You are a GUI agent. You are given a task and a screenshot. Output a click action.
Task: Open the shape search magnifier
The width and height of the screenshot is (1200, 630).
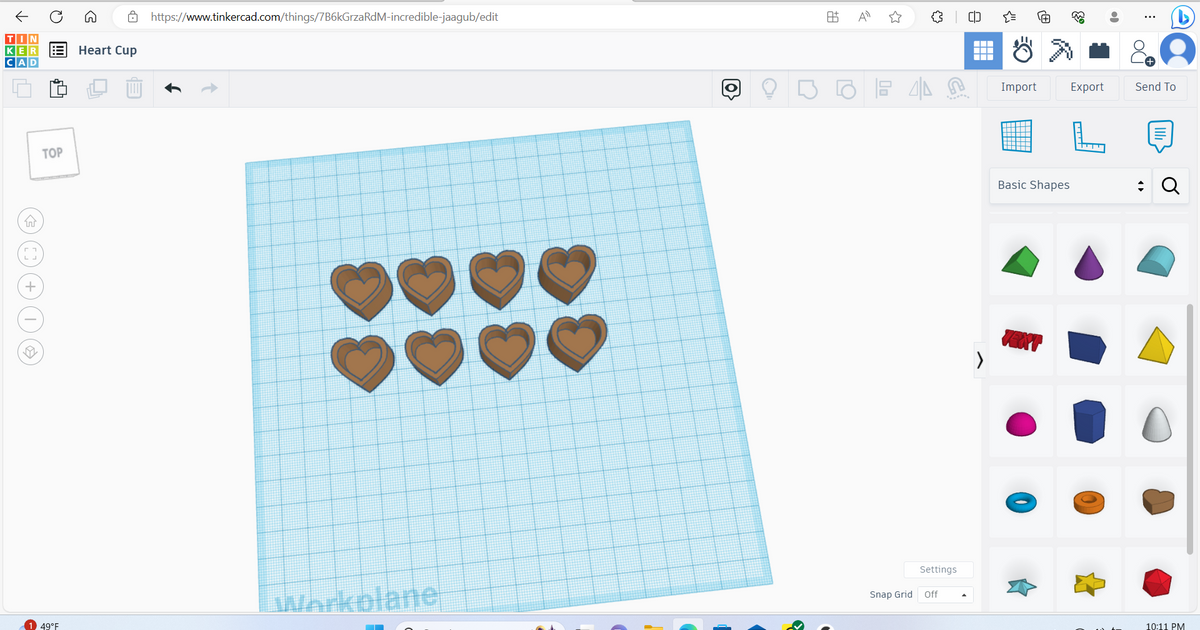(x=1170, y=185)
